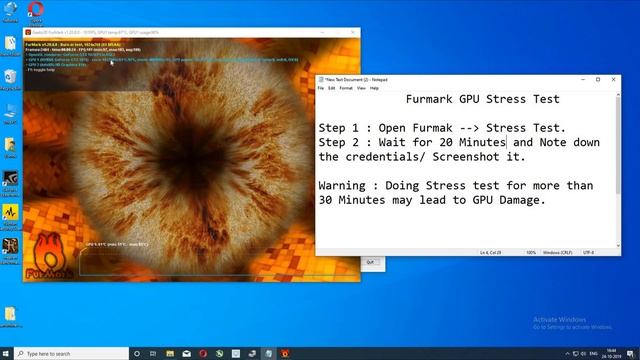640x360 pixels.
Task: Click the 100% zoom status entry
Action: (x=531, y=253)
